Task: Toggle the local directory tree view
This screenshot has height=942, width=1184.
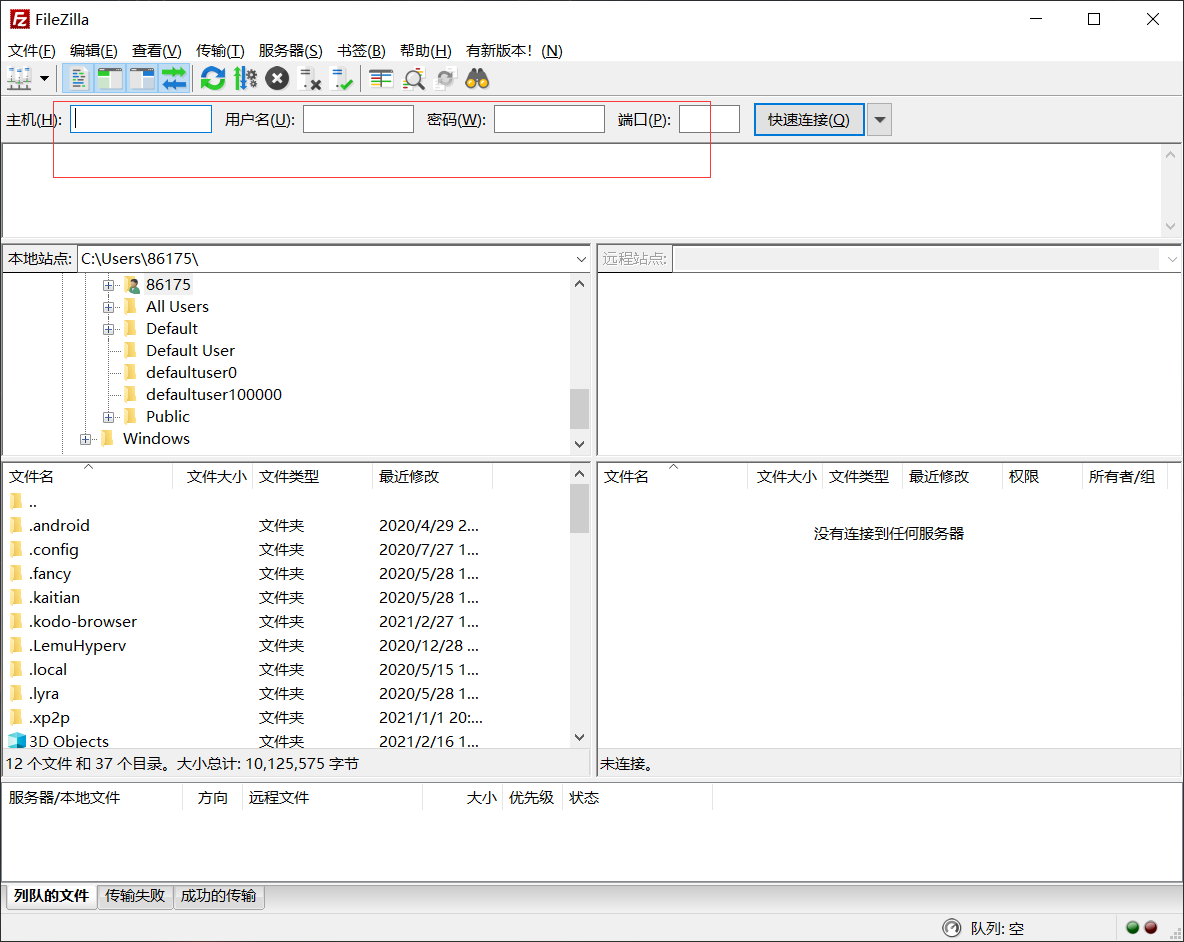Action: coord(109,78)
